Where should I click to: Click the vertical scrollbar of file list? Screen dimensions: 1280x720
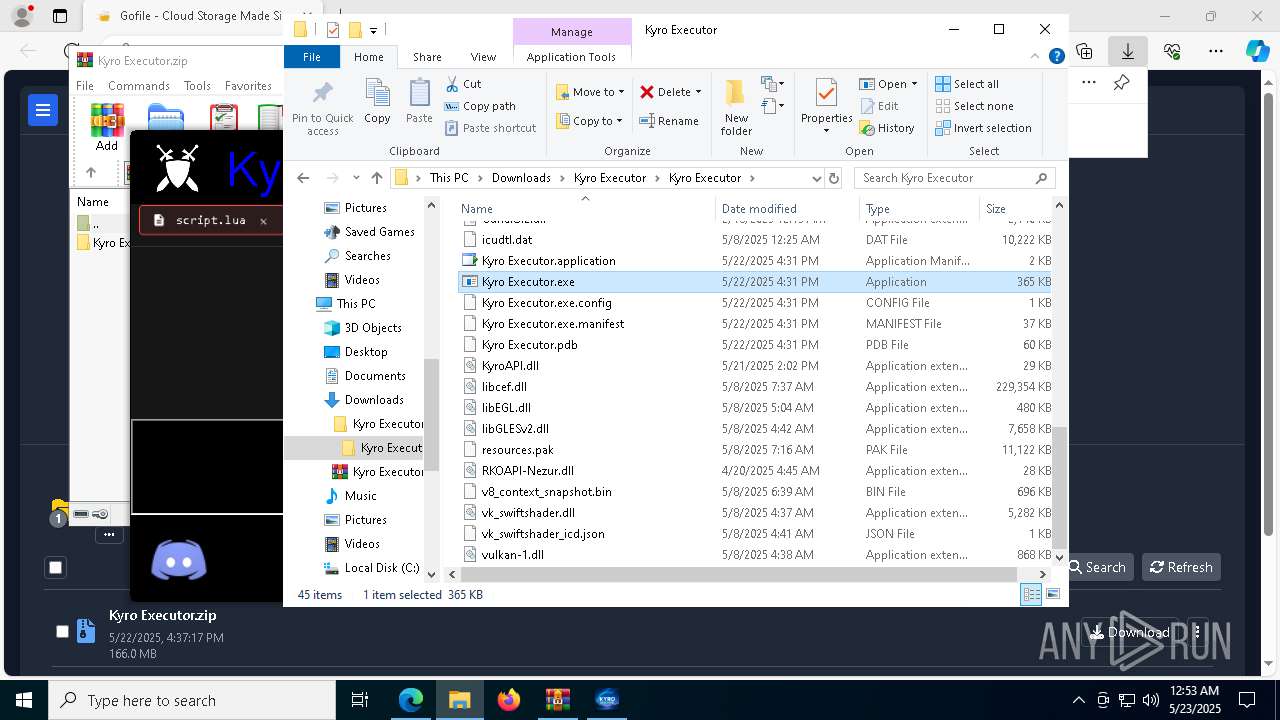pos(1059,487)
